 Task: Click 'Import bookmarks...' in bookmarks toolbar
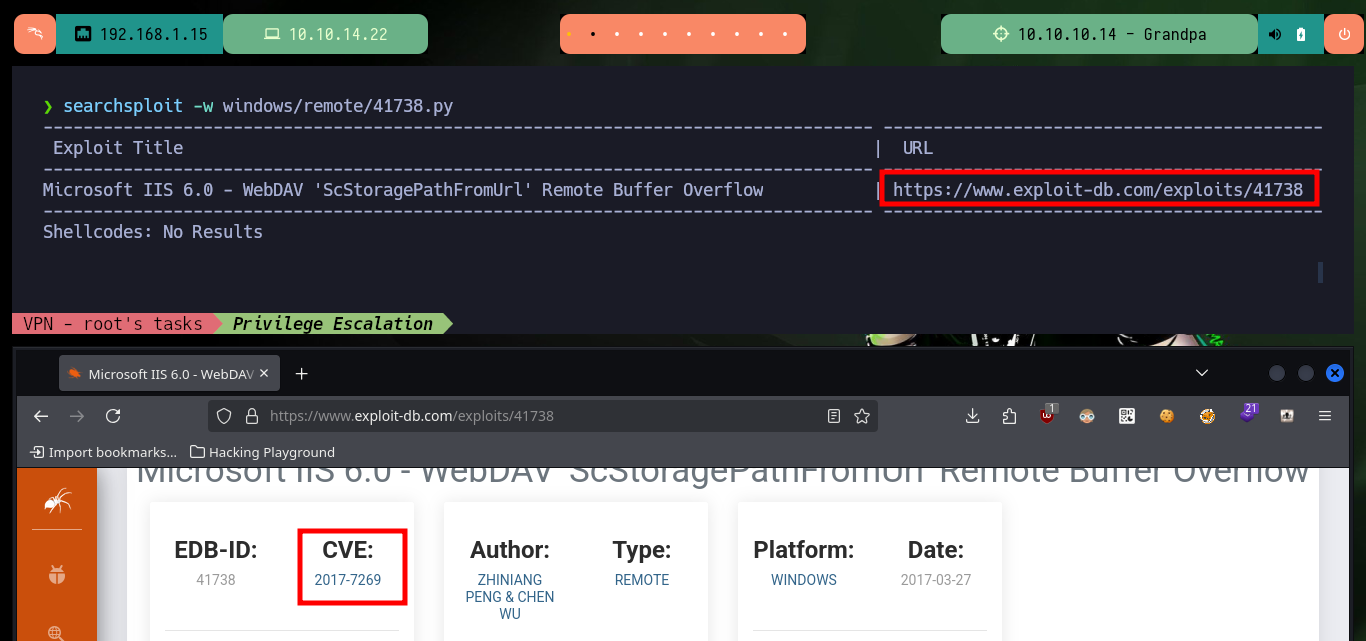[x=104, y=452]
